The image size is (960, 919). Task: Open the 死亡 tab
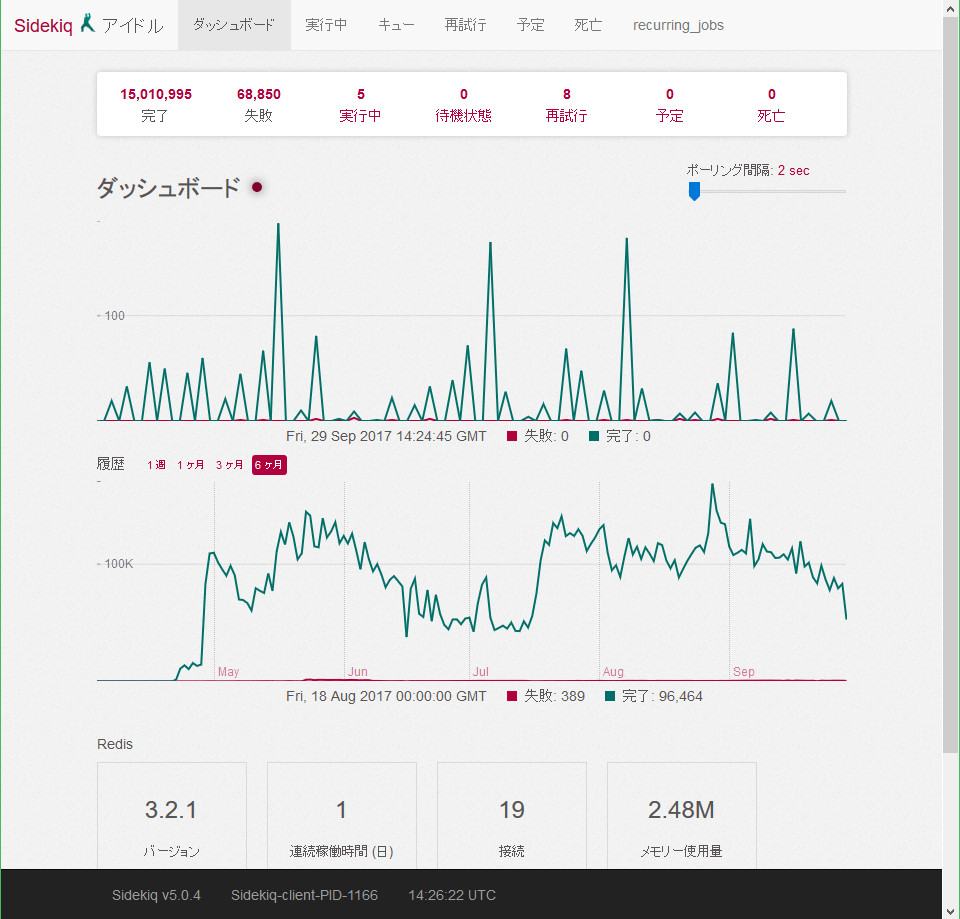pyautogui.click(x=589, y=25)
